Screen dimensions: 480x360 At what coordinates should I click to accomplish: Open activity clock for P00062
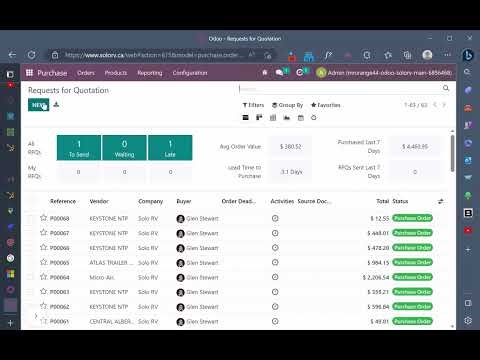click(275, 306)
